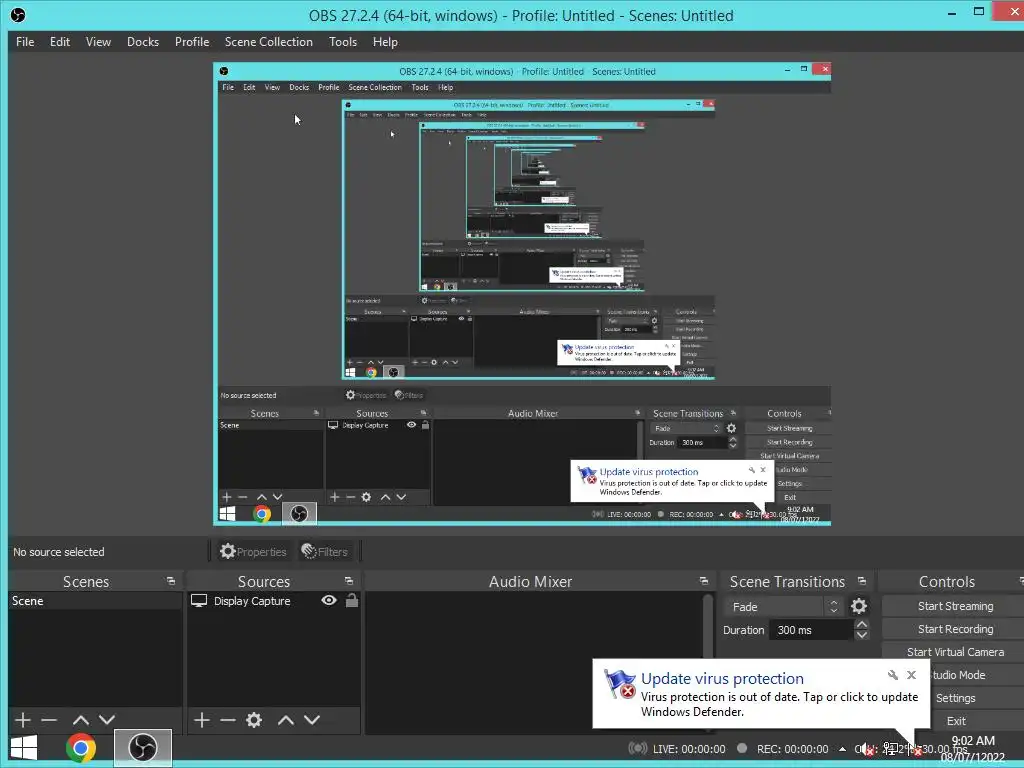
Task: Move scene down with arrow icon
Action: 107,720
